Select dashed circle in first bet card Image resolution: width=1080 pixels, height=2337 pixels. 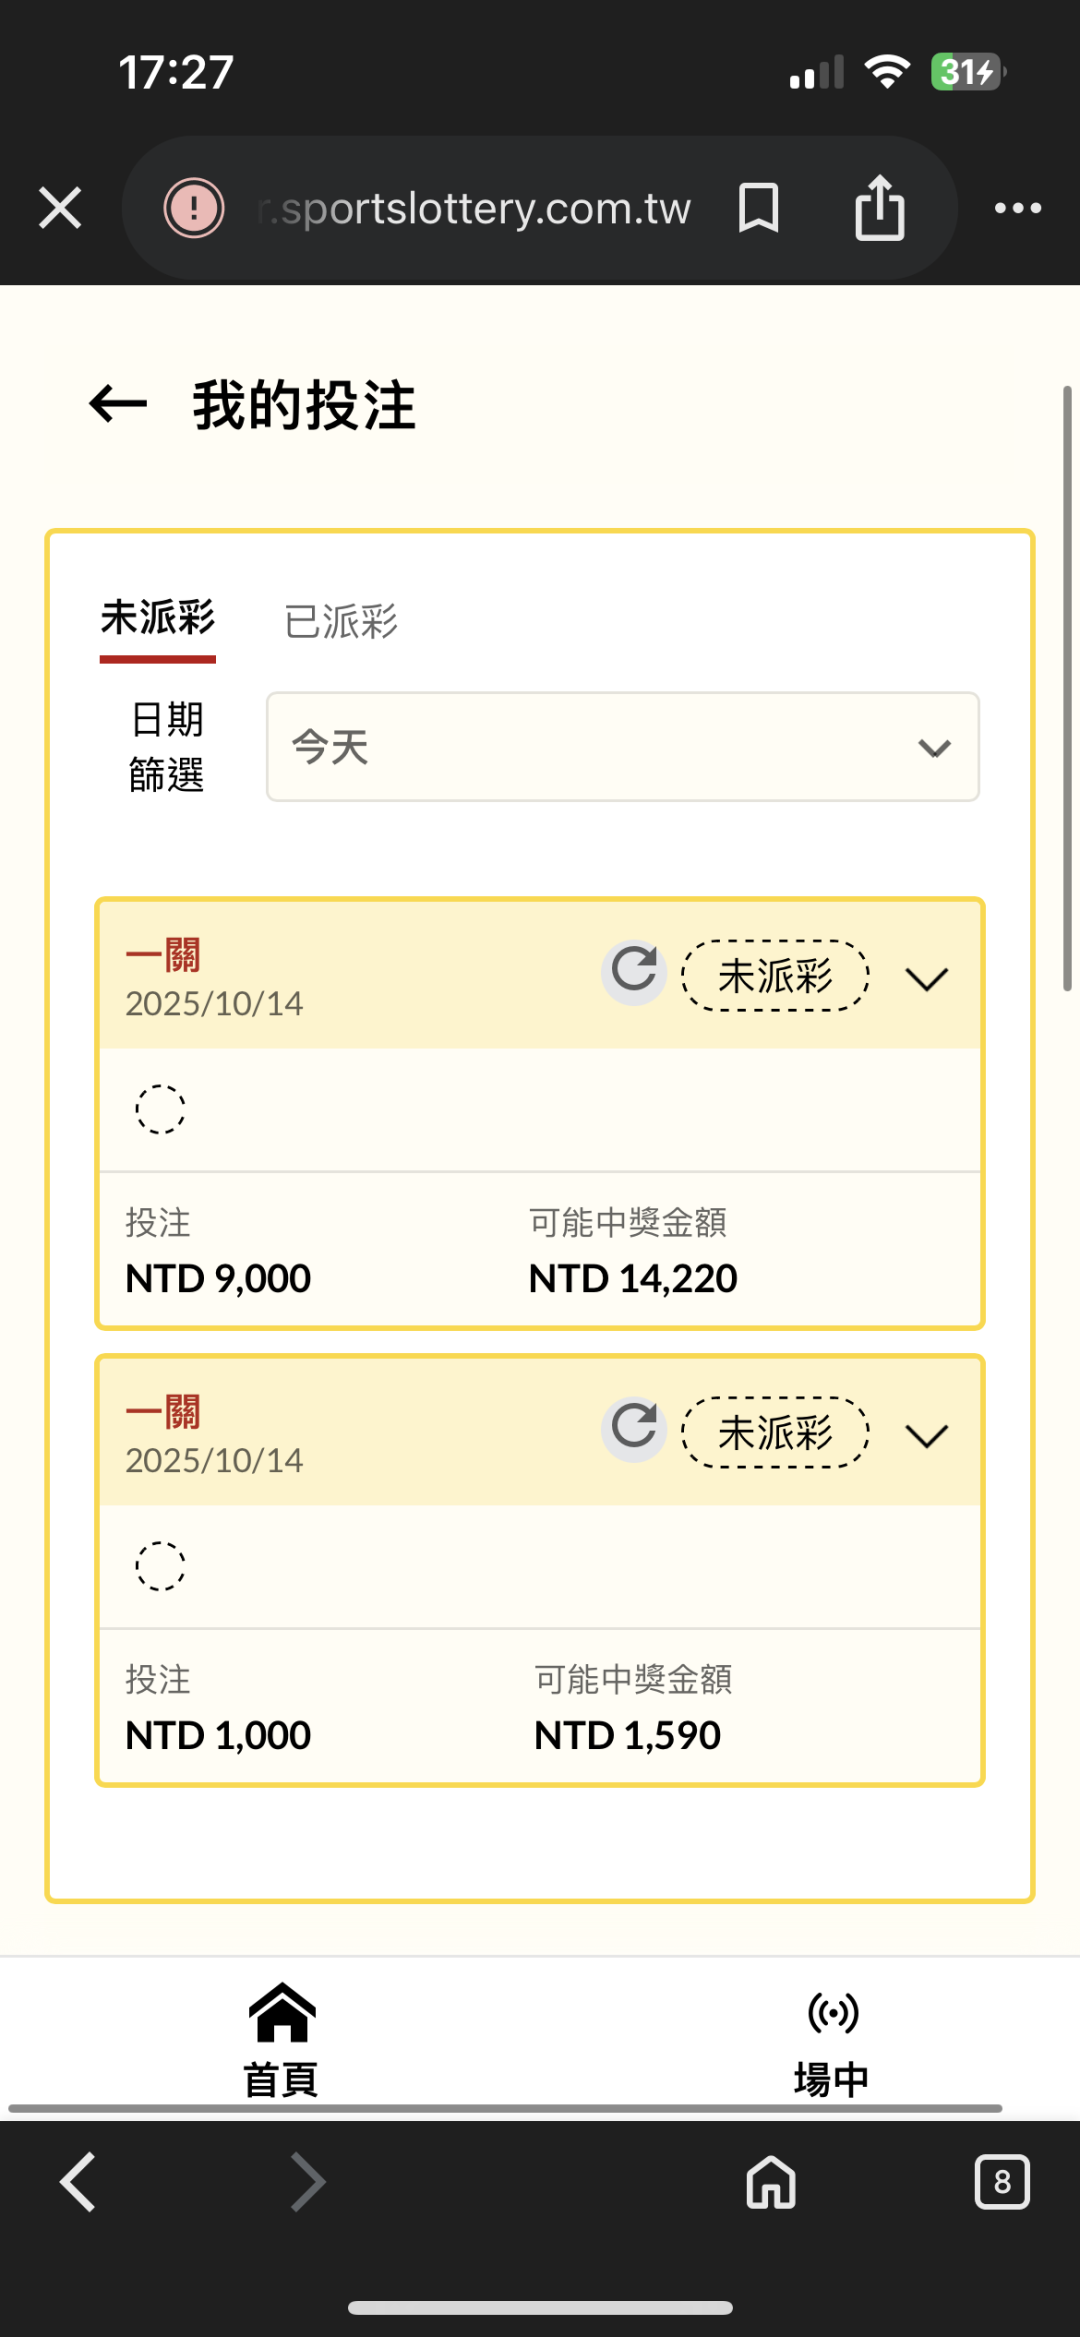click(160, 1109)
